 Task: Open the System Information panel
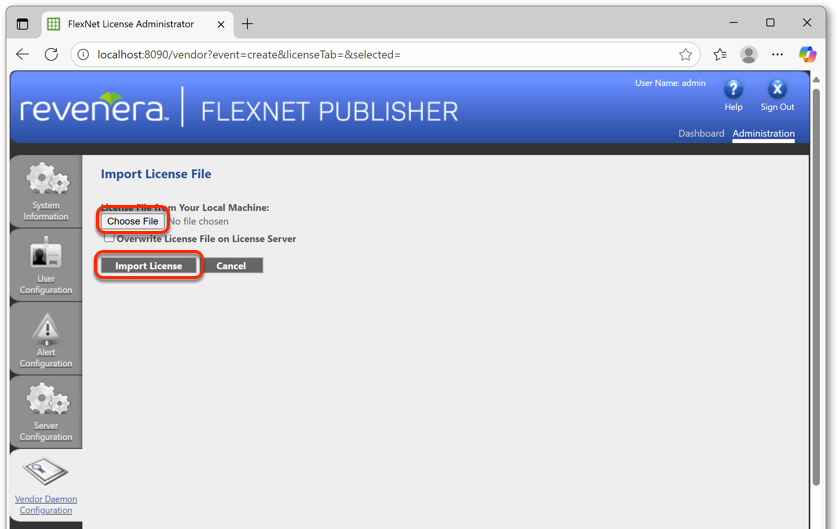tap(46, 191)
